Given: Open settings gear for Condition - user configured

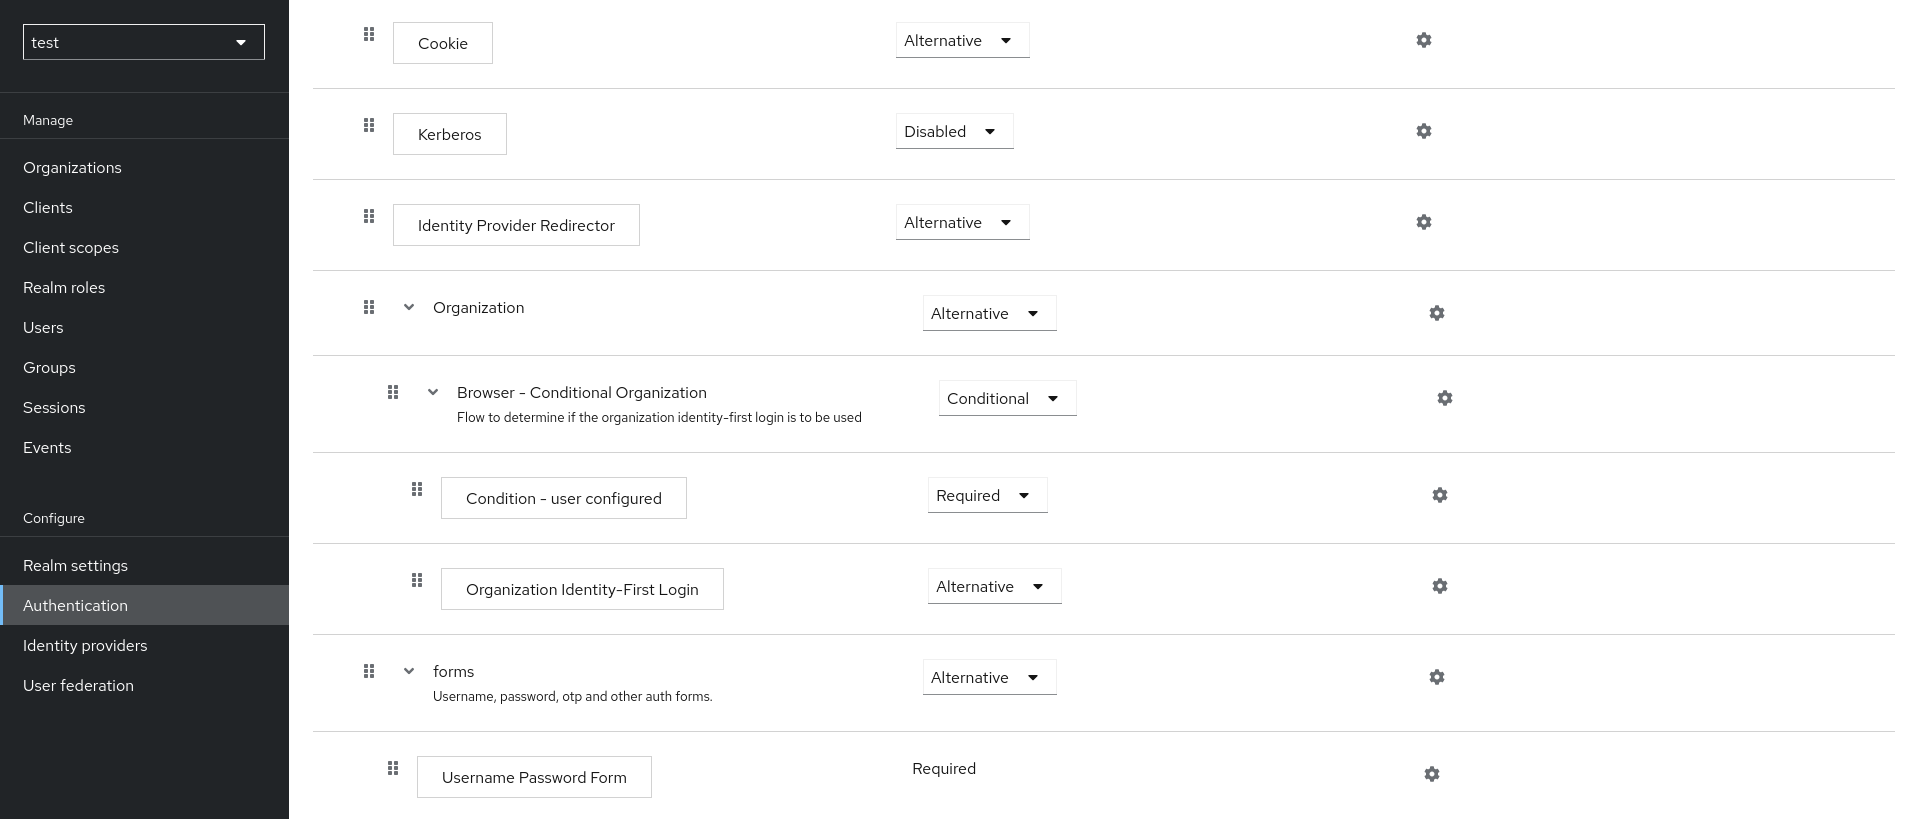Looking at the screenshot, I should 1440,495.
